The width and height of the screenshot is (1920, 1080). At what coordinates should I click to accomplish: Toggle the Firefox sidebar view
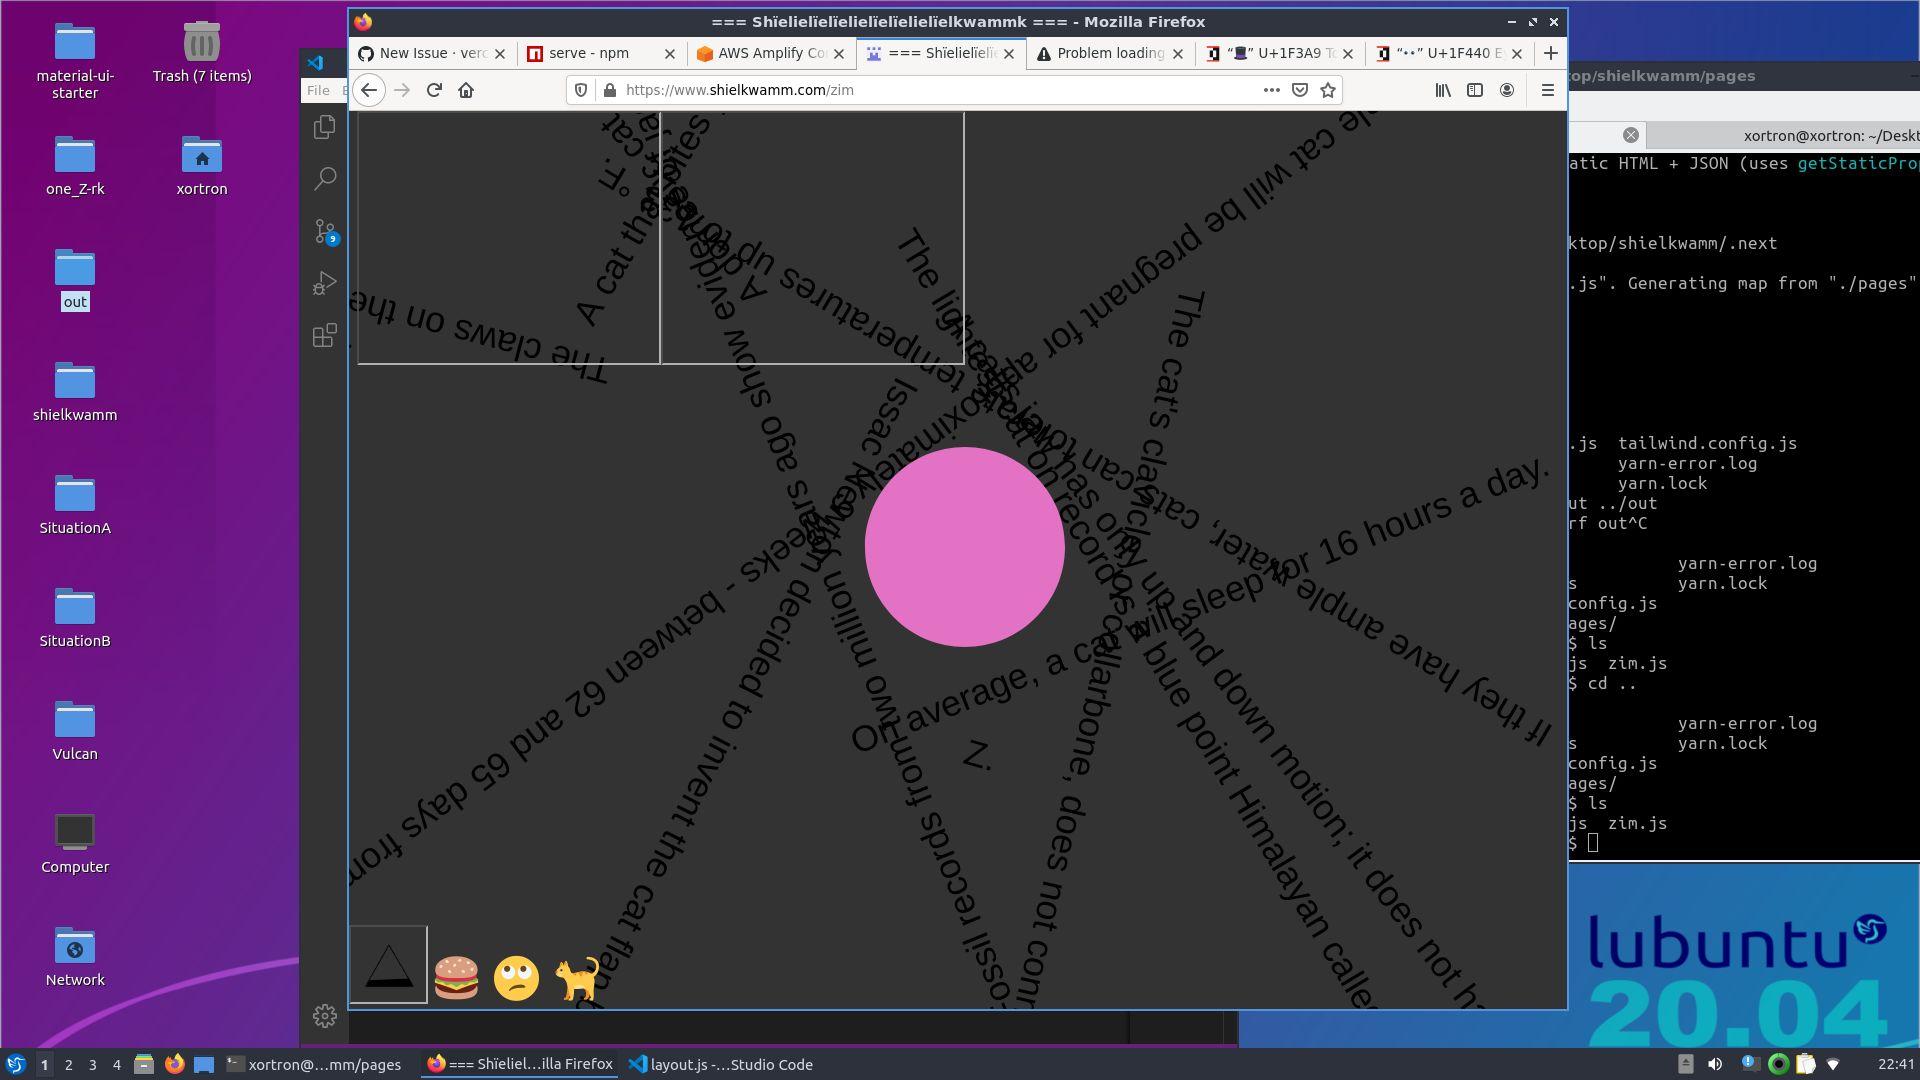coord(1475,90)
